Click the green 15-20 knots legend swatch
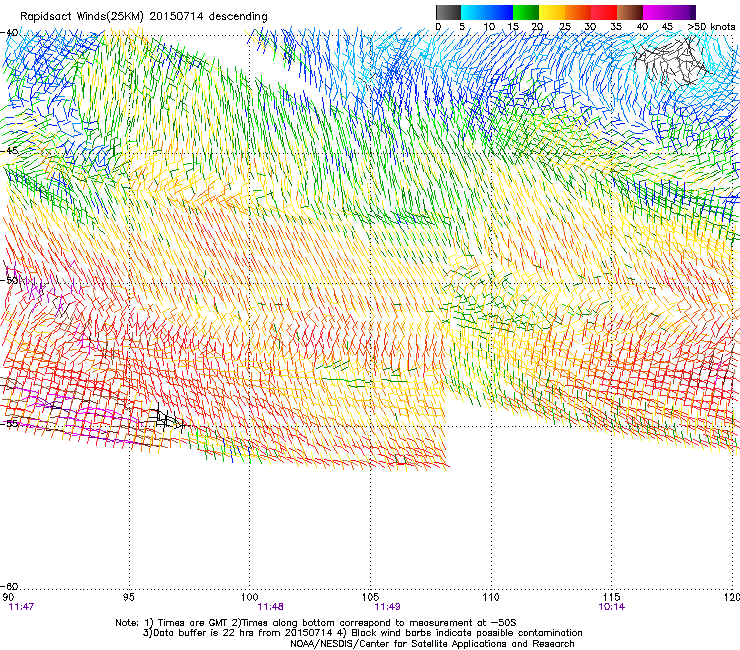Screen dimensions: 740x650 pos(526,12)
